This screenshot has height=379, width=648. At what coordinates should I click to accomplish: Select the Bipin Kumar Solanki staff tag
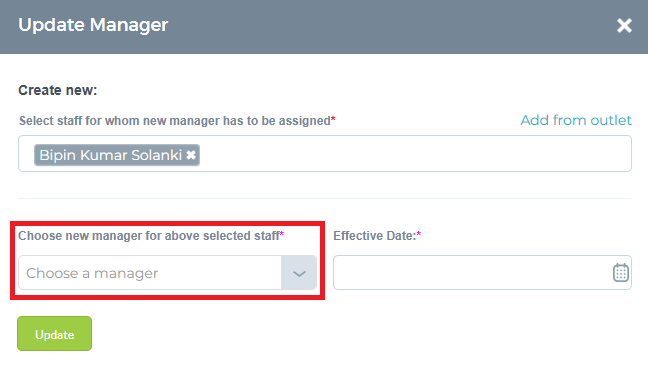[117, 155]
